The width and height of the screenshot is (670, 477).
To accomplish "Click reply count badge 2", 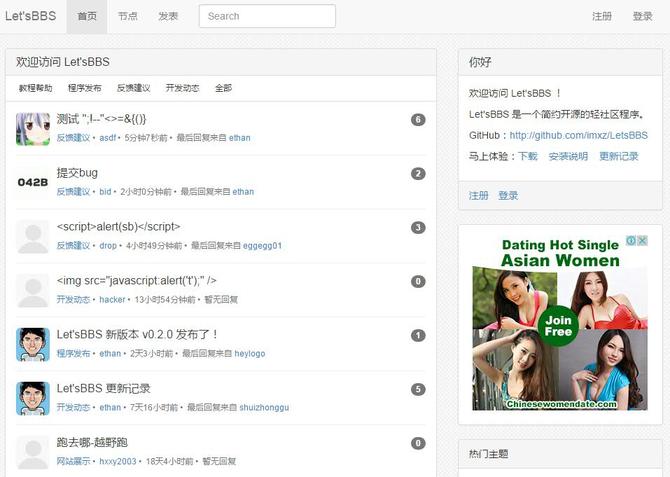I will (418, 174).
